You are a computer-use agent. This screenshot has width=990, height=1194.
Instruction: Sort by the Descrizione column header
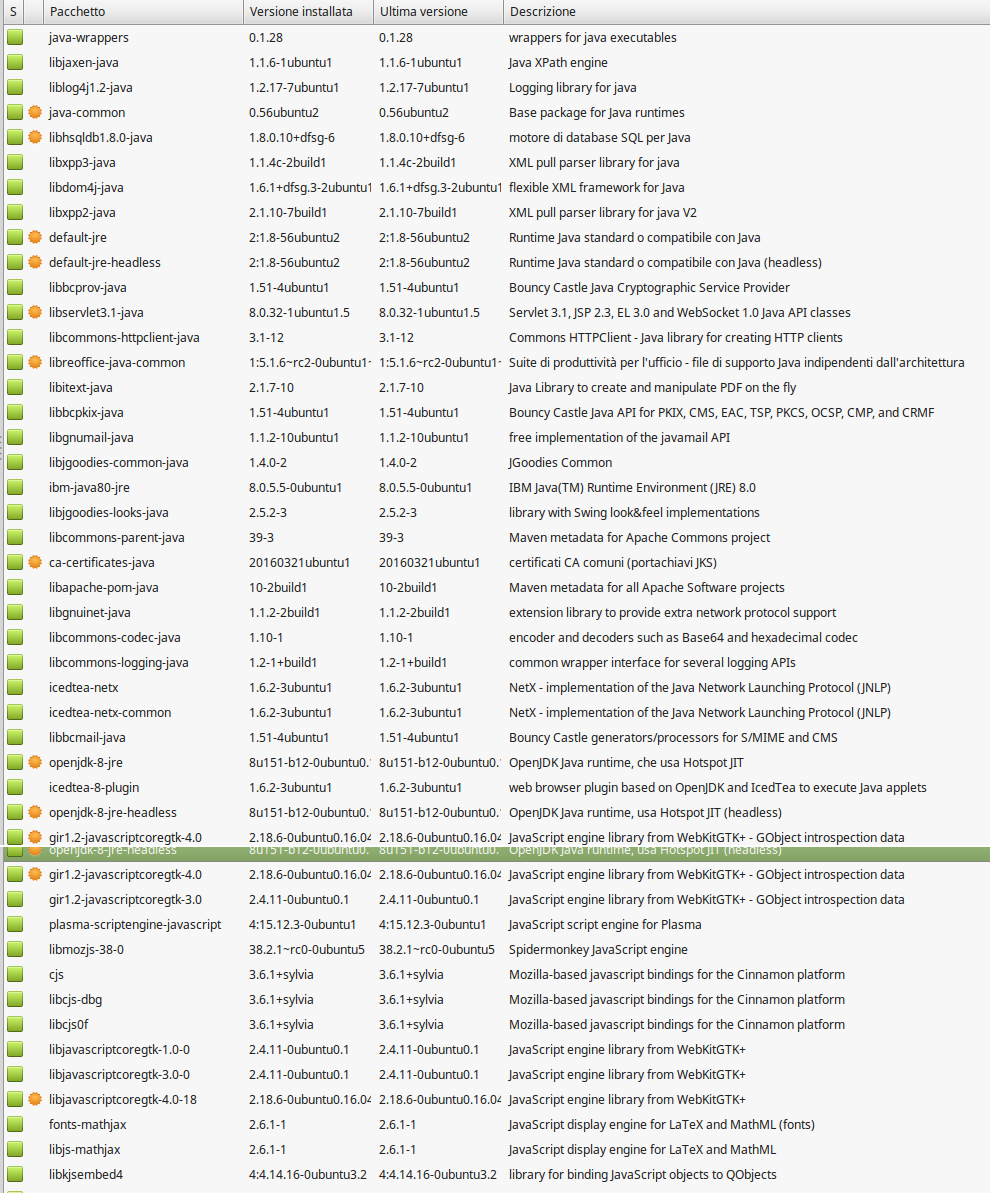coord(746,11)
